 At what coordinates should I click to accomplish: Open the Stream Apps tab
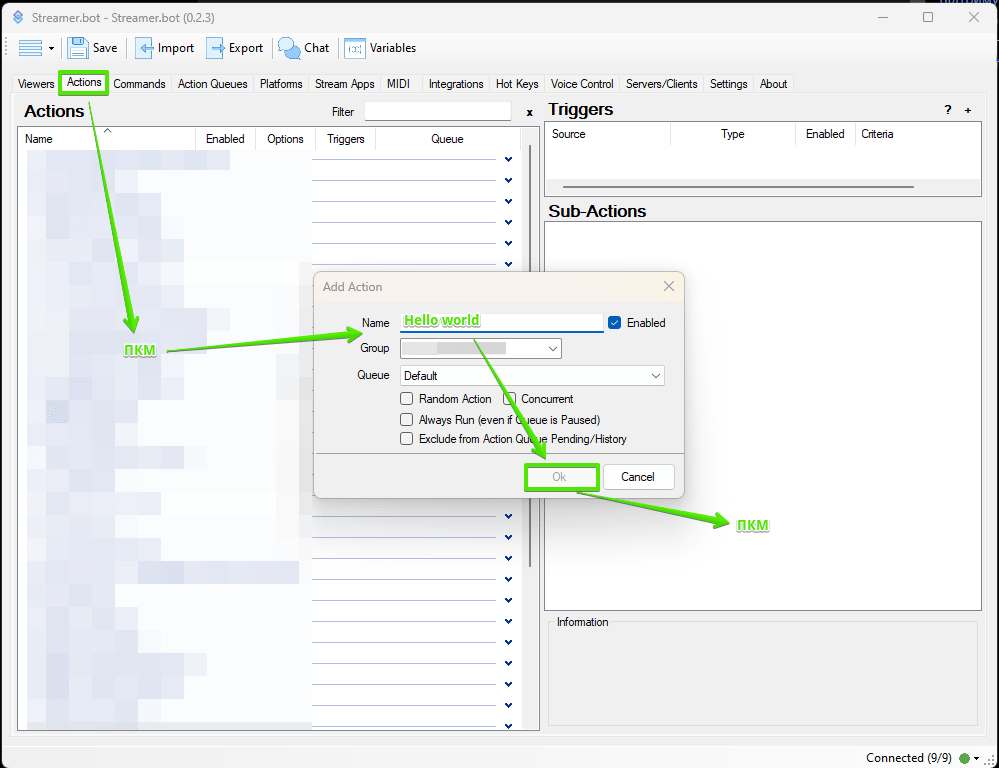point(345,83)
